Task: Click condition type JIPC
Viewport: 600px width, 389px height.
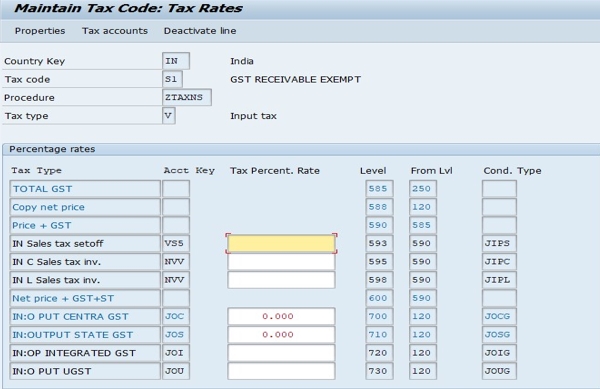Action: click(x=499, y=262)
